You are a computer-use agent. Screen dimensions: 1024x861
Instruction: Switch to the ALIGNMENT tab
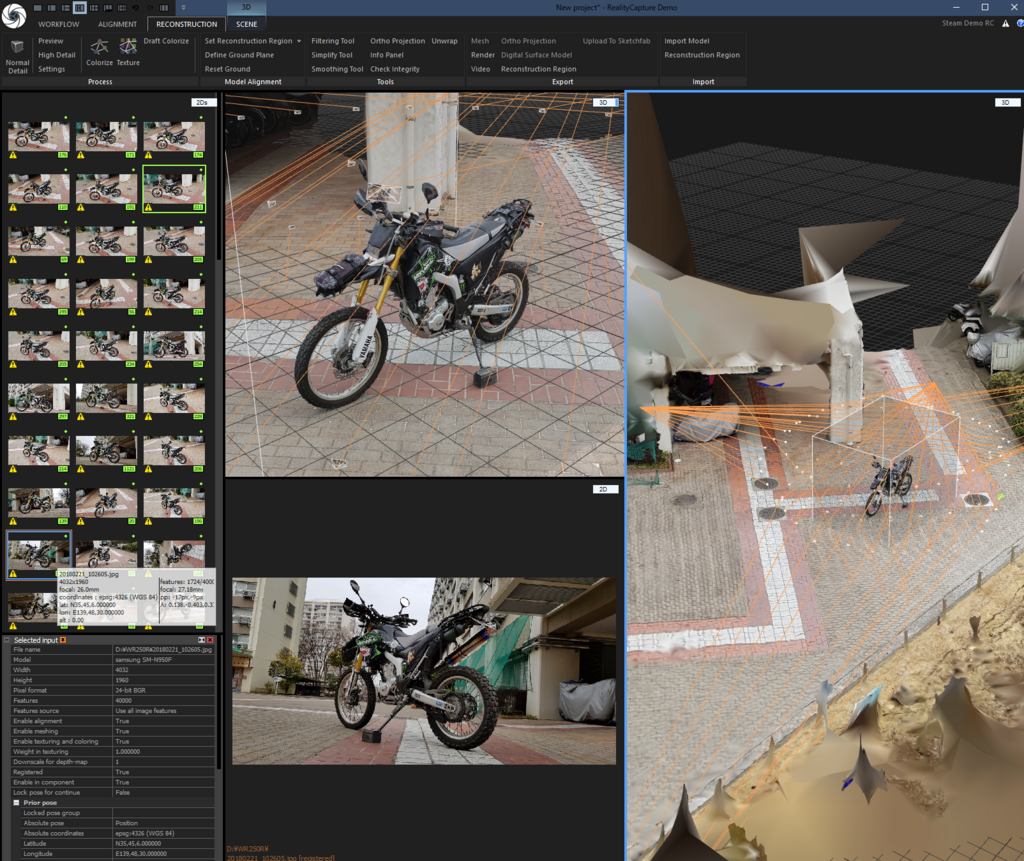(118, 24)
